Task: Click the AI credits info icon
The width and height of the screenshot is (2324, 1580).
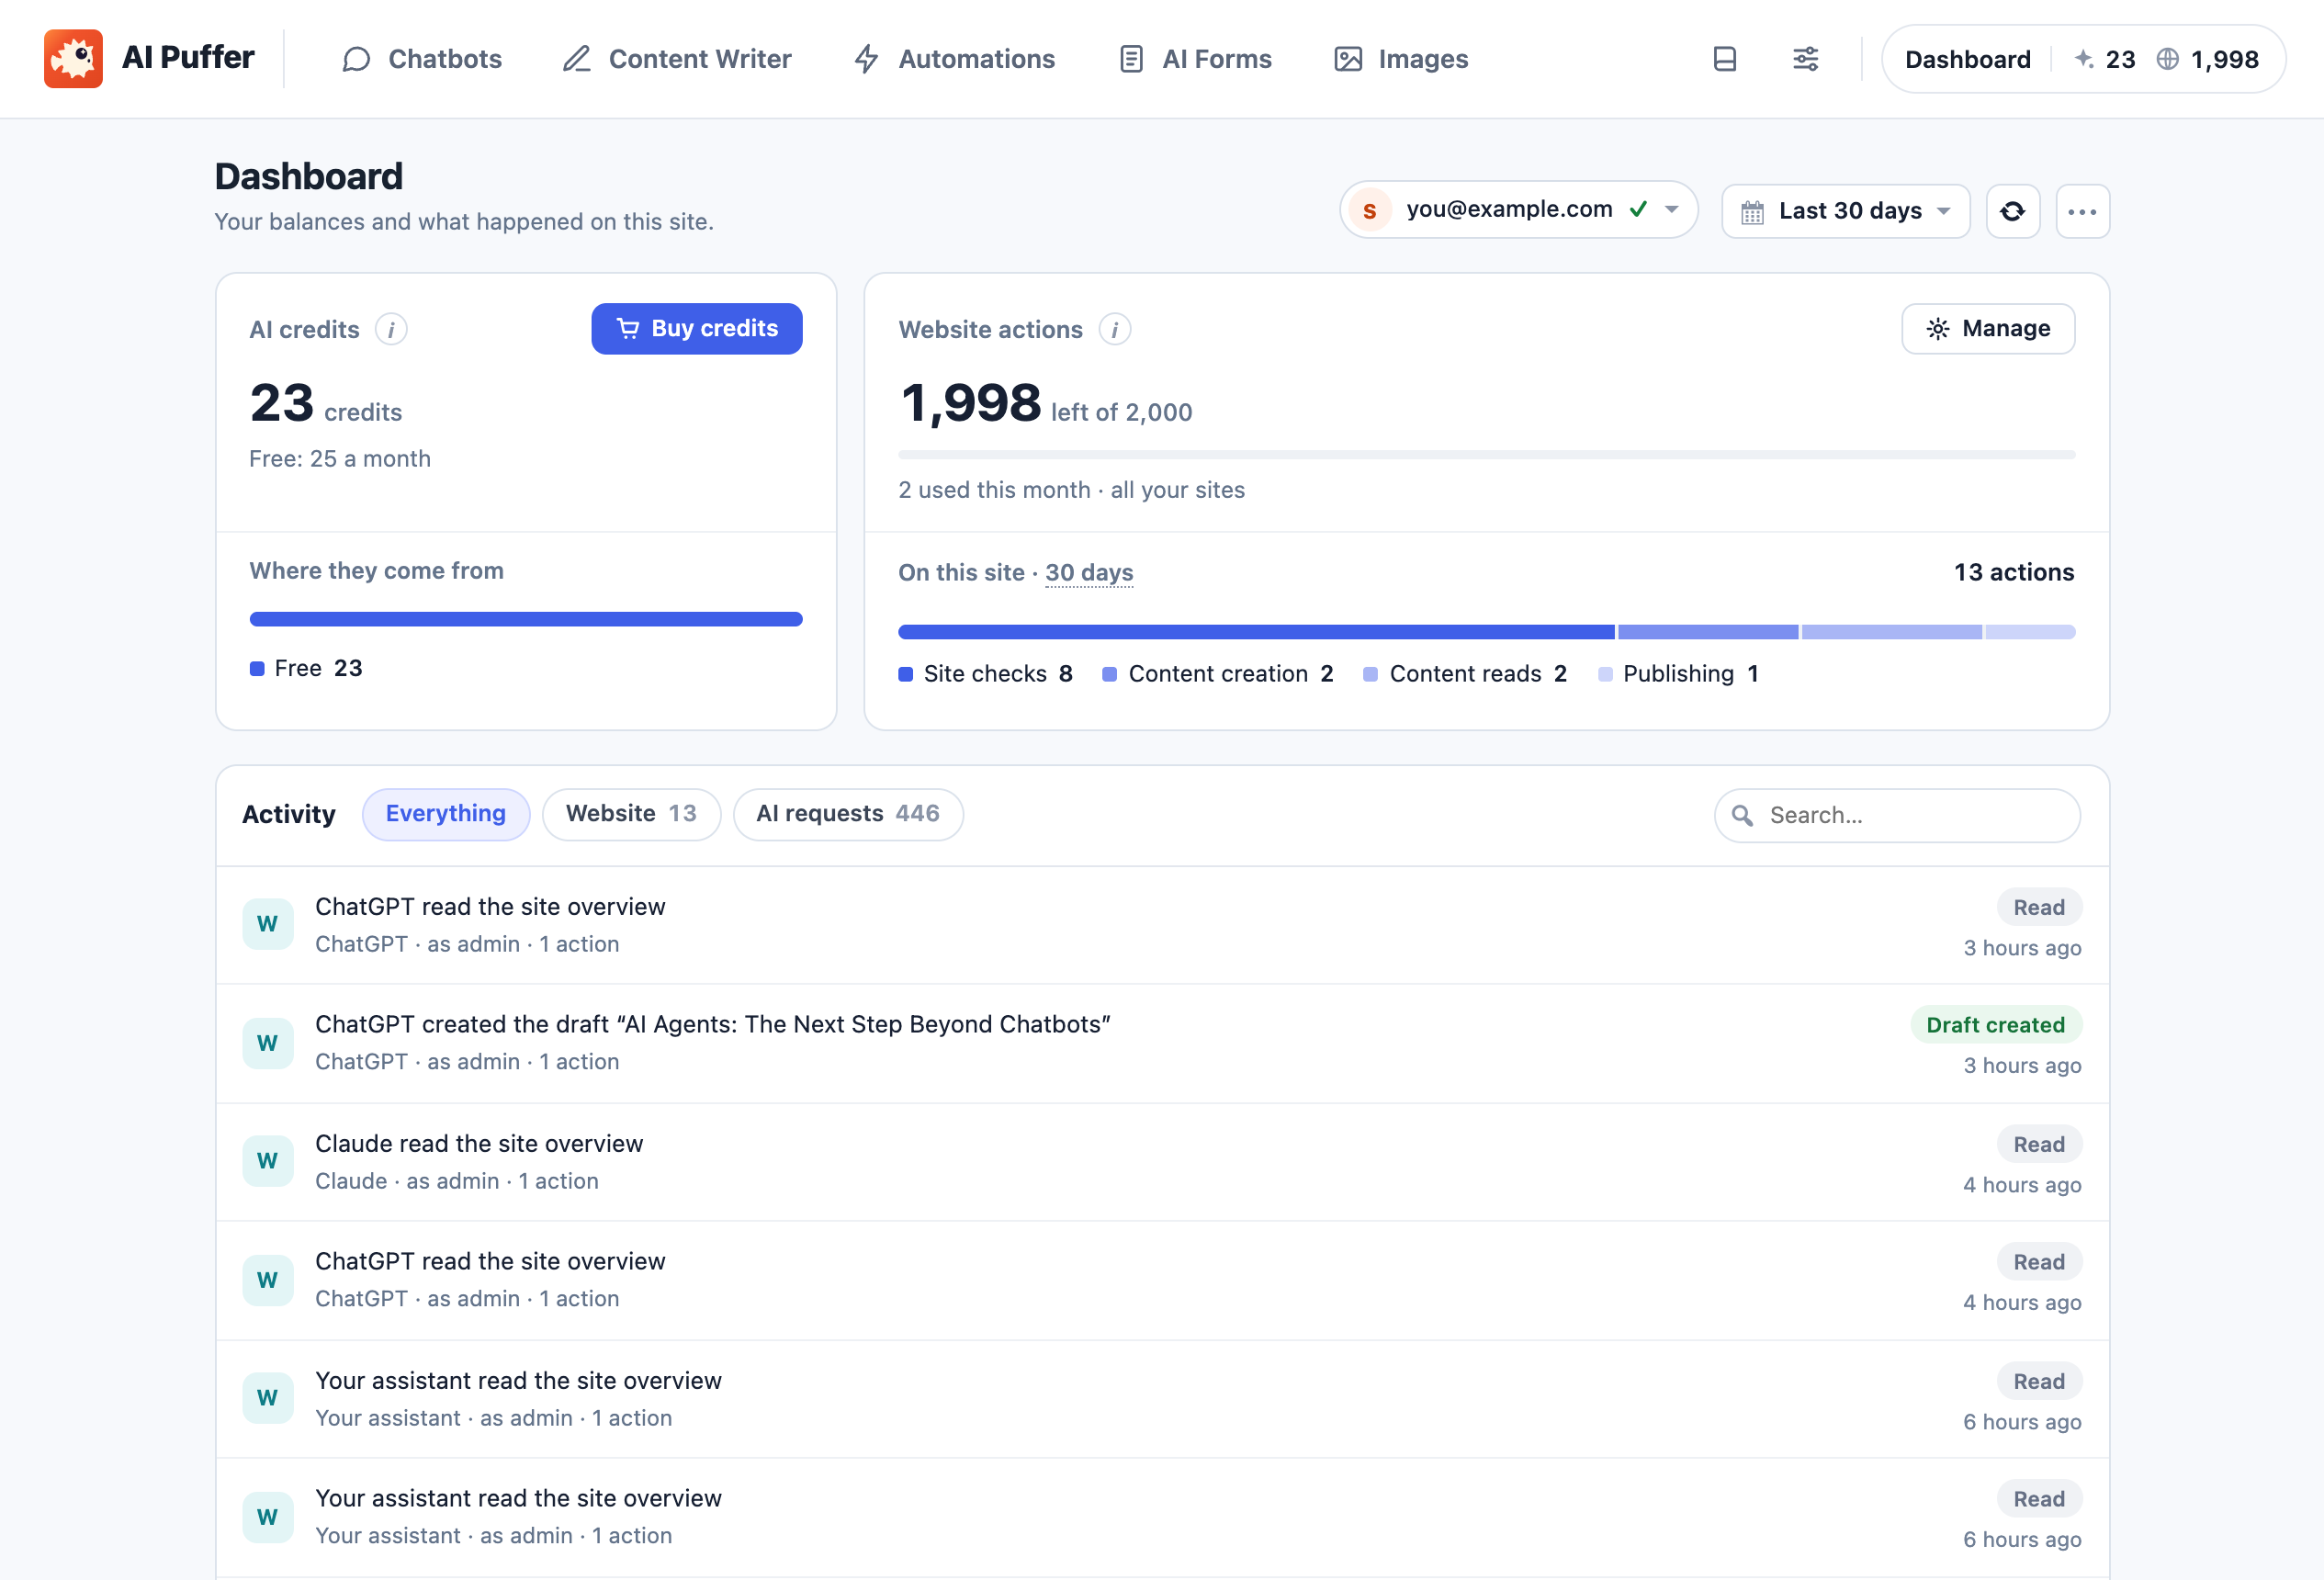Action: [x=391, y=329]
